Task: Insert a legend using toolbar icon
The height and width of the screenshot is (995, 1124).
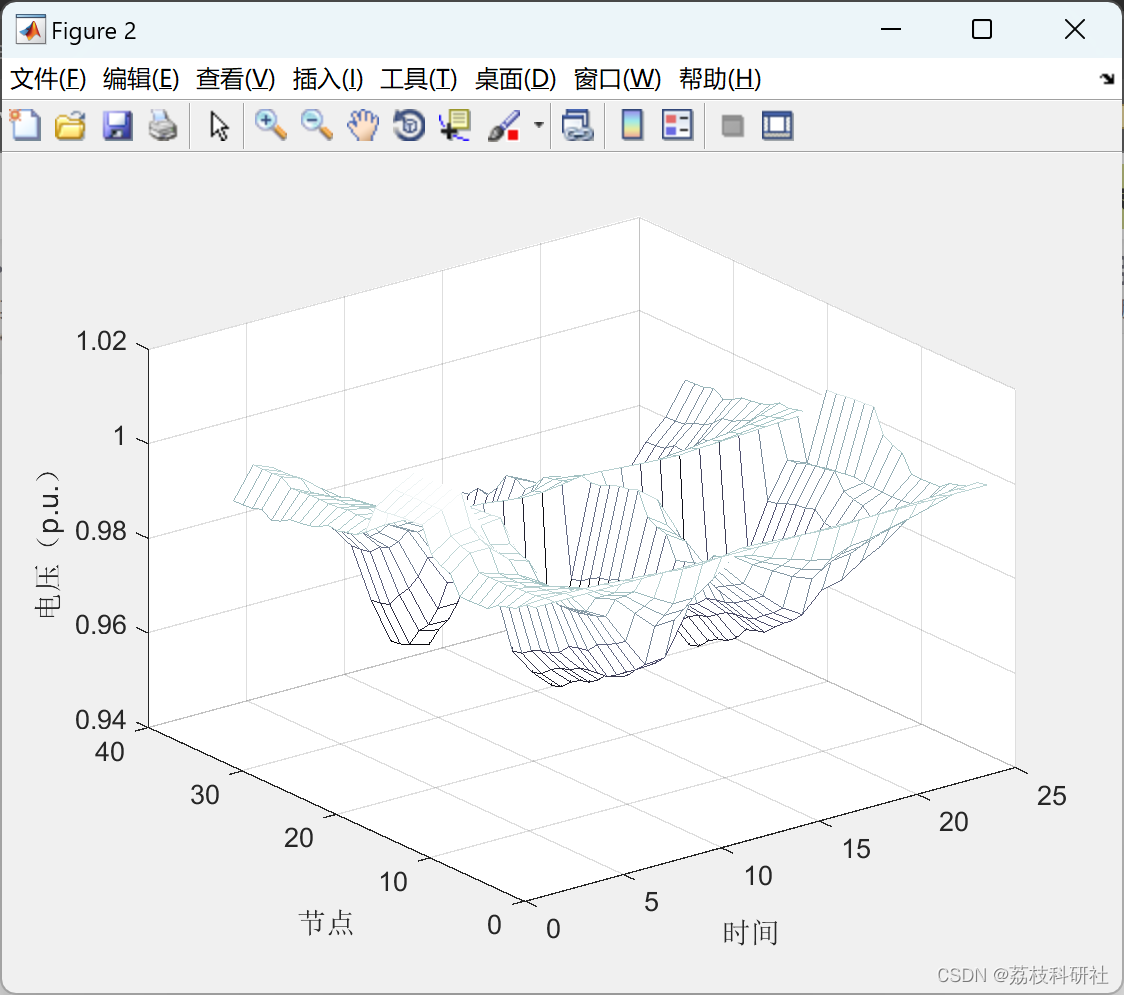Action: (x=677, y=125)
